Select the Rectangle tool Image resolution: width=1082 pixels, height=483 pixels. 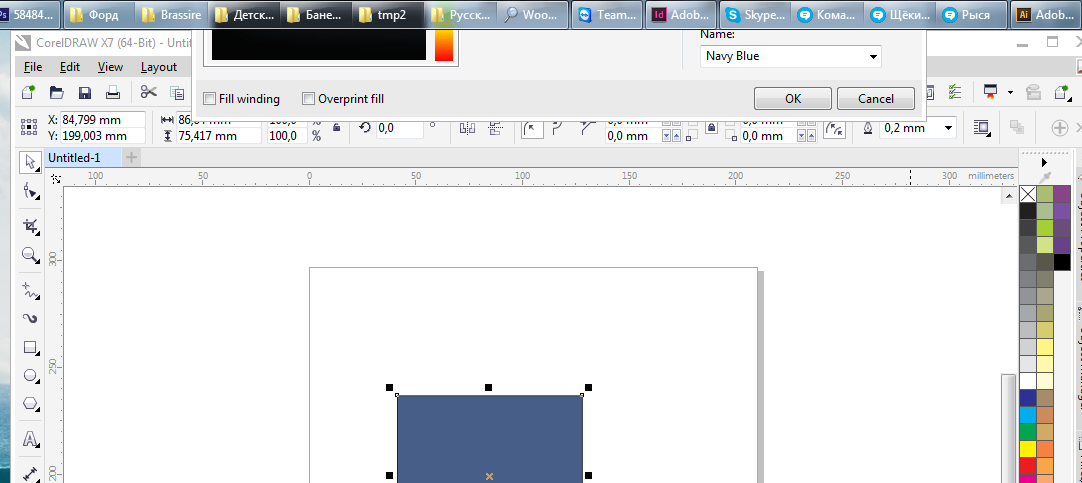click(x=30, y=348)
